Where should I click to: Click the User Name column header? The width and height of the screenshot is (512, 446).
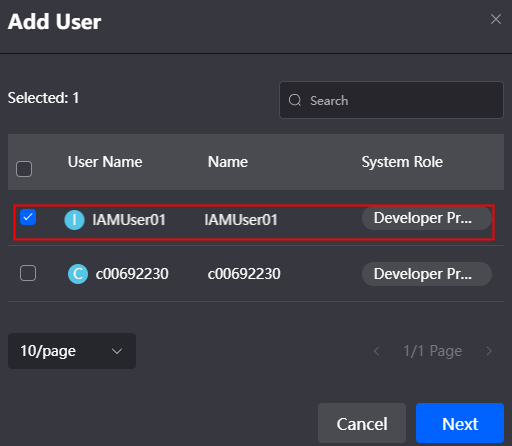click(105, 162)
